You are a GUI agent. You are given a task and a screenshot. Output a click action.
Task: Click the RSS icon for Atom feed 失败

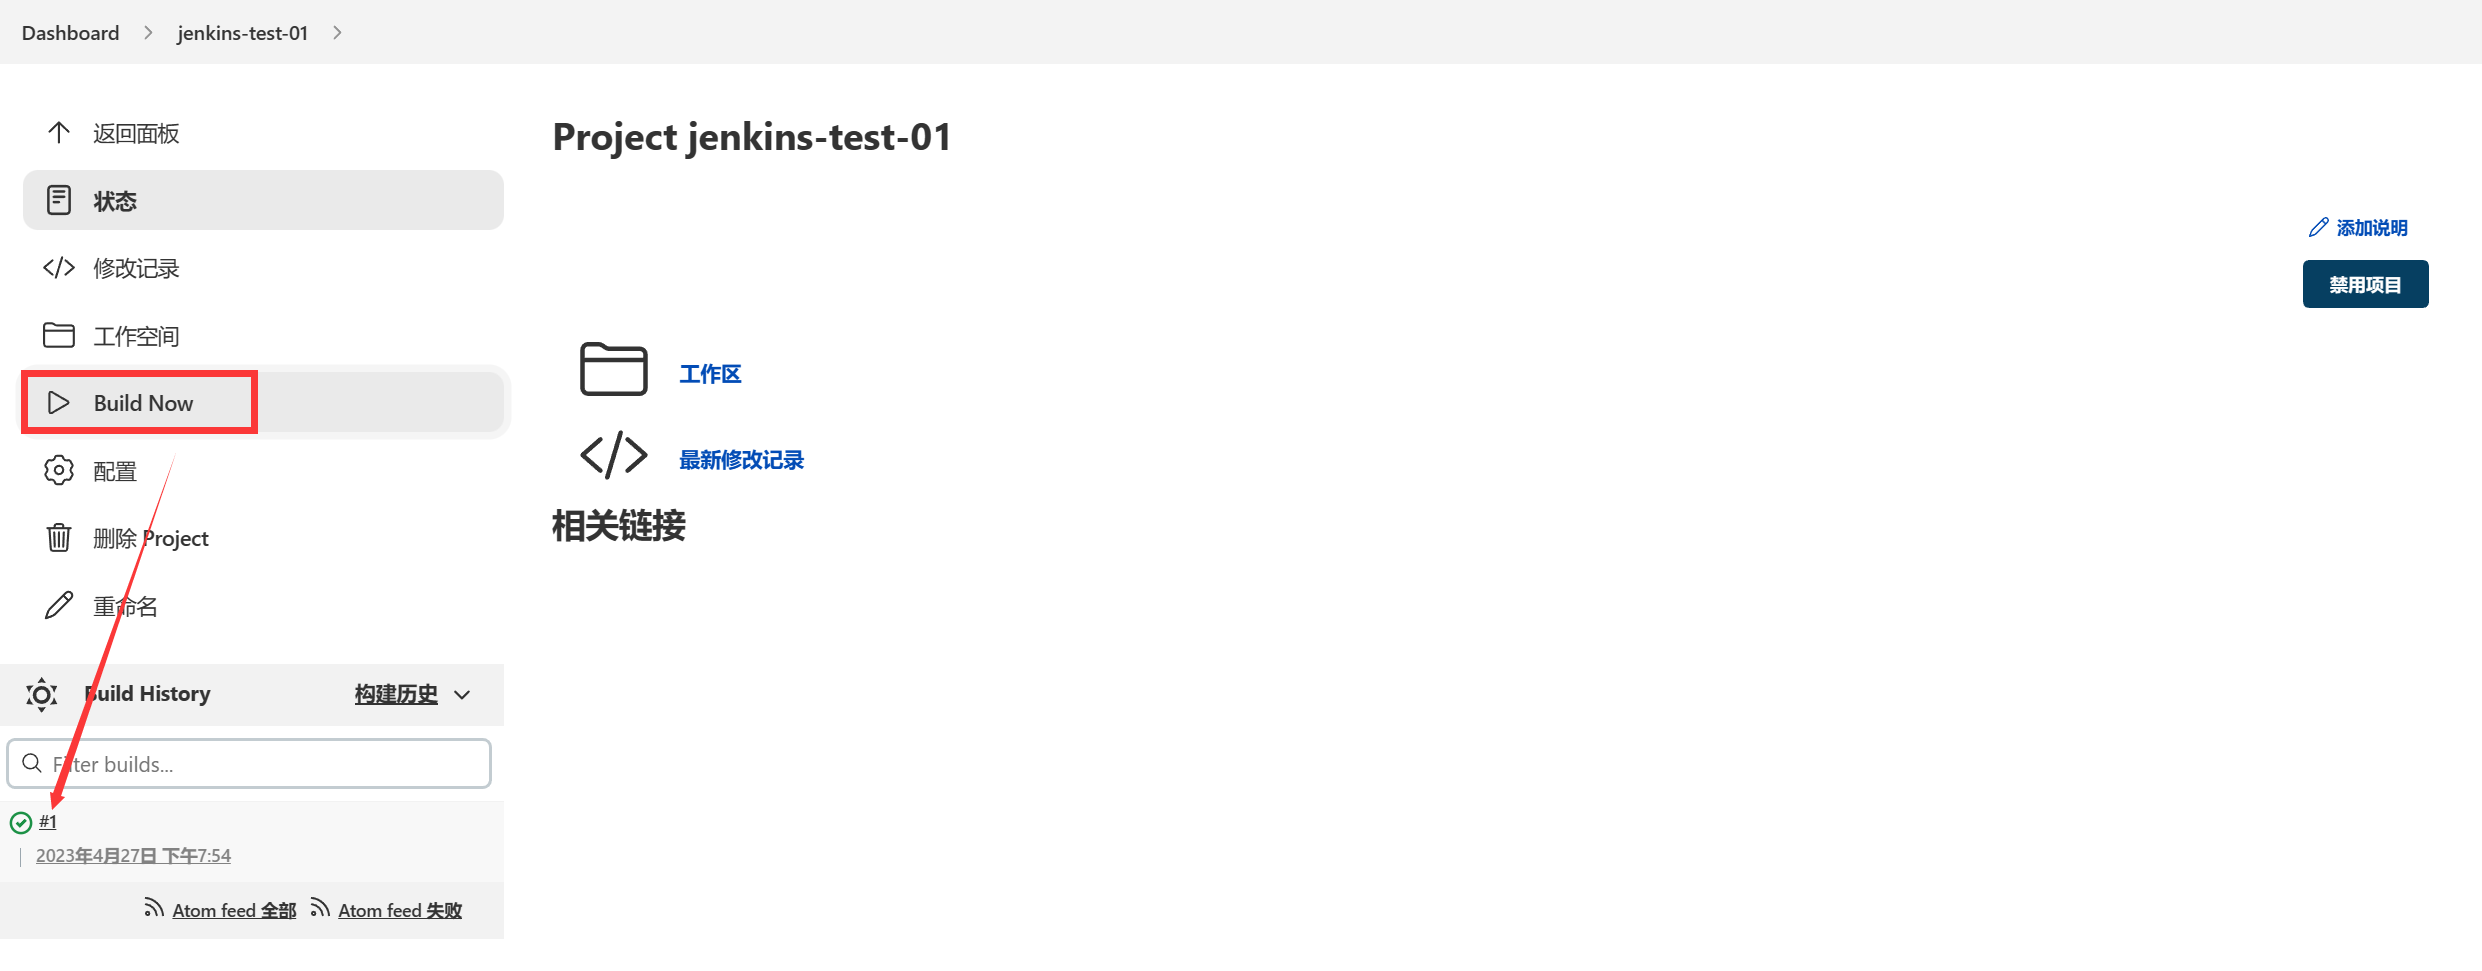tap(320, 908)
